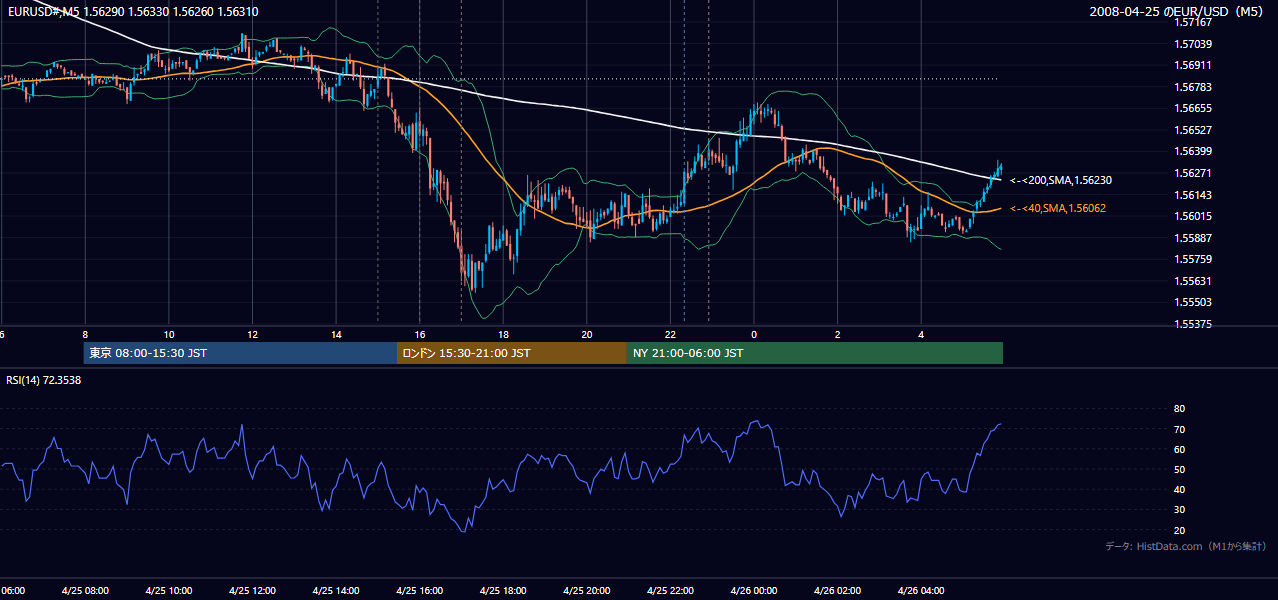The height and width of the screenshot is (600, 1278).
Task: Click price axis label 1.56911
Action: pos(1193,66)
